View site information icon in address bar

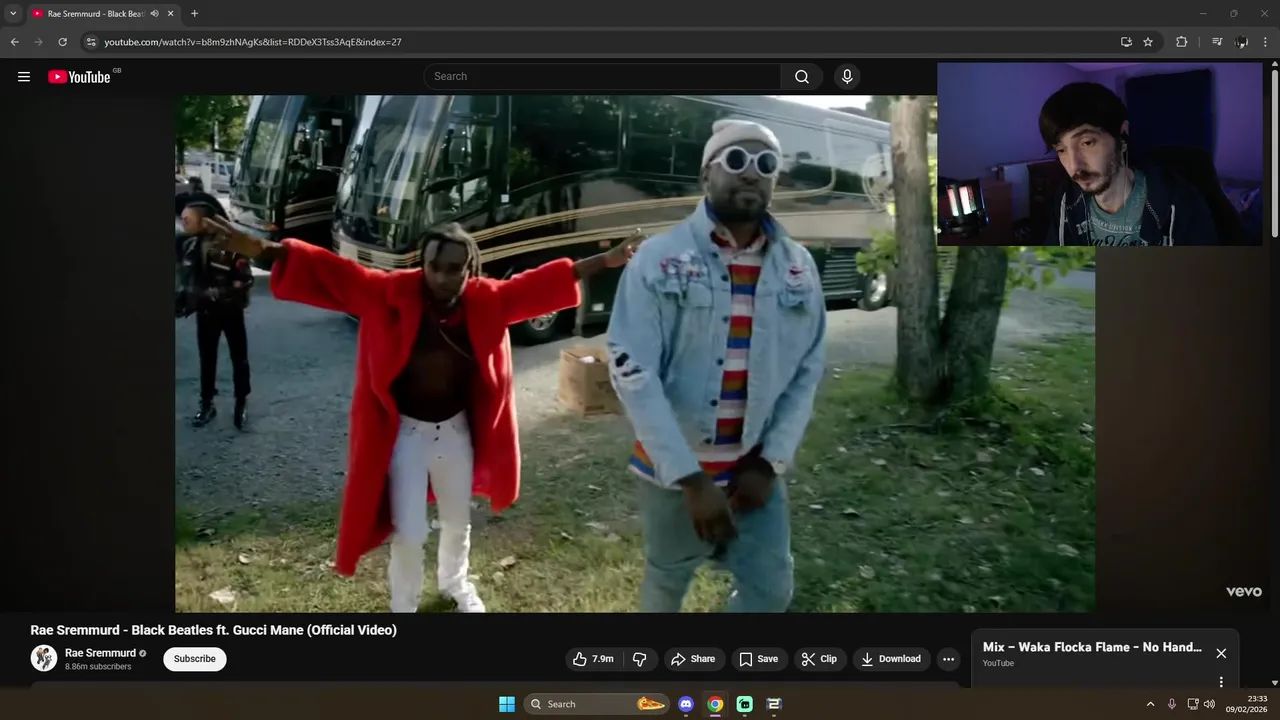pyautogui.click(x=90, y=42)
